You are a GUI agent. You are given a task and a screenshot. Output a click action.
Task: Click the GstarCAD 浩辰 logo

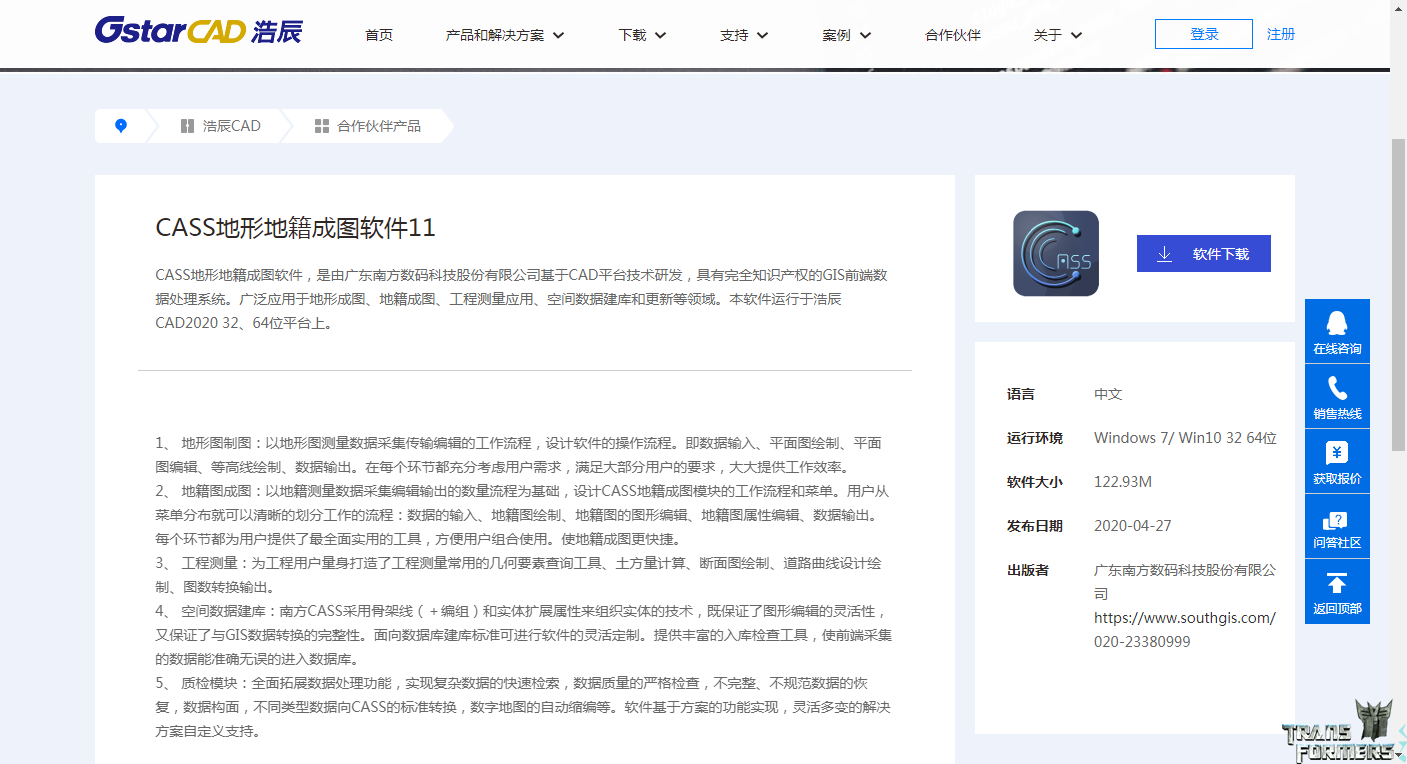tap(198, 30)
